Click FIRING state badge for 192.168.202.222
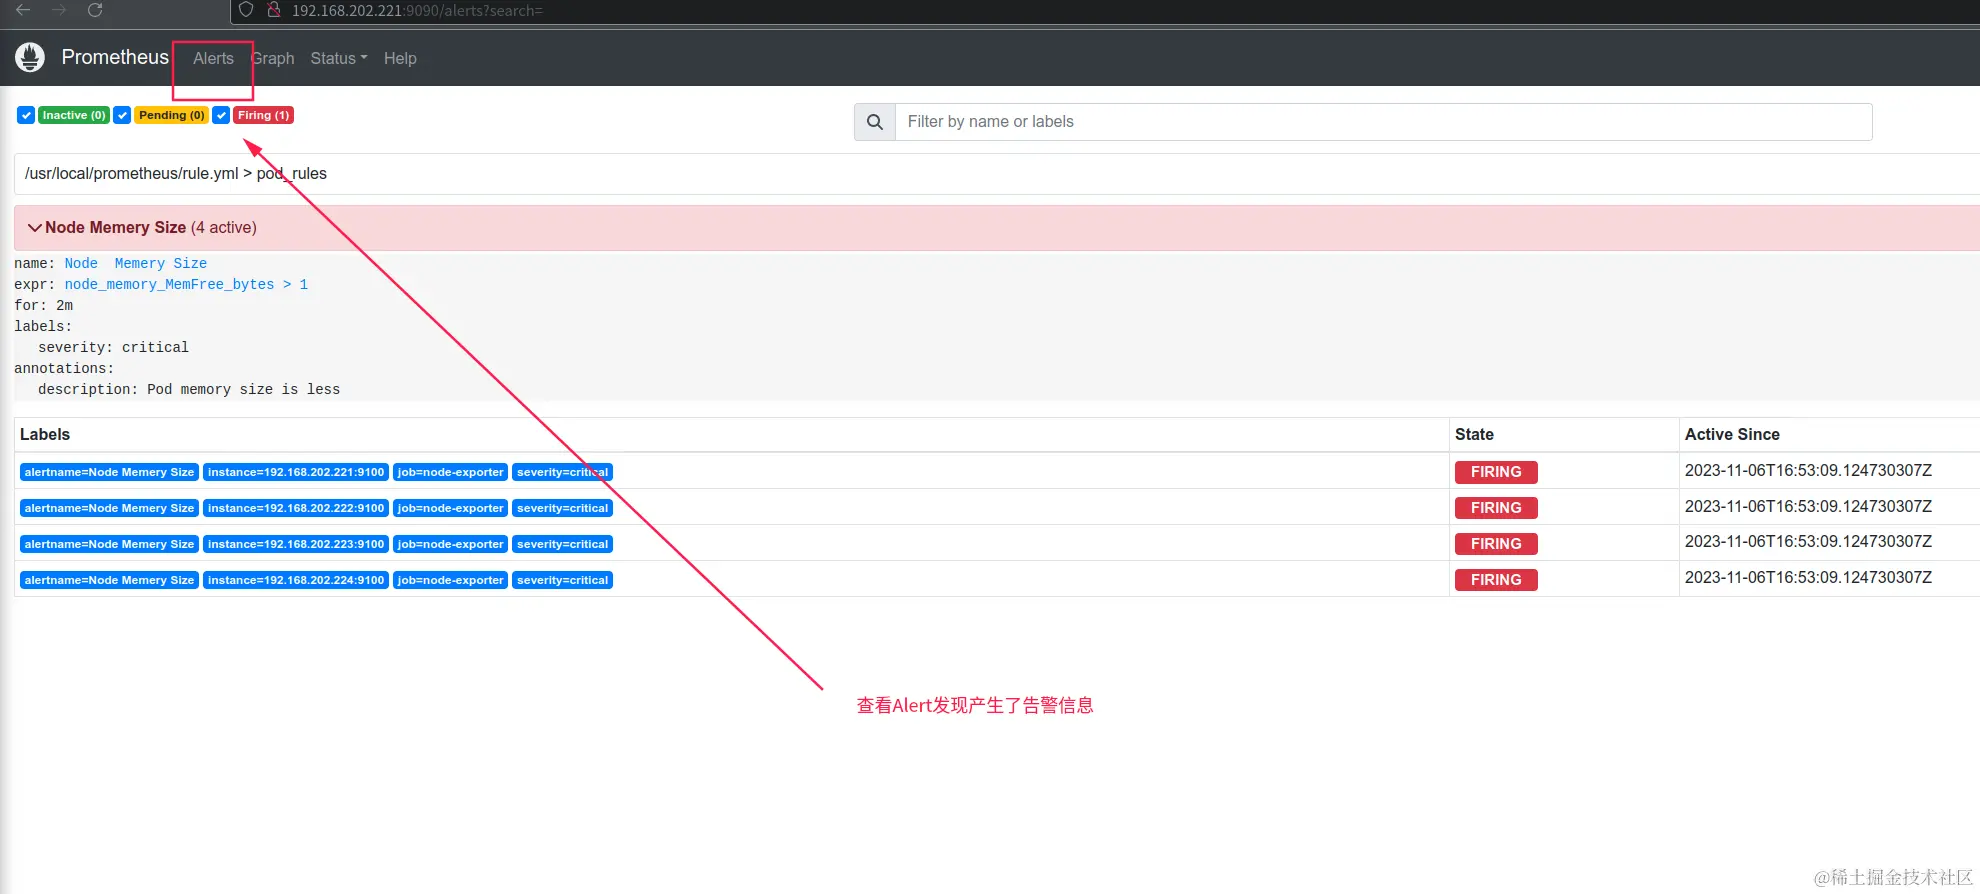Viewport: 1980px width, 894px height. pyautogui.click(x=1496, y=508)
